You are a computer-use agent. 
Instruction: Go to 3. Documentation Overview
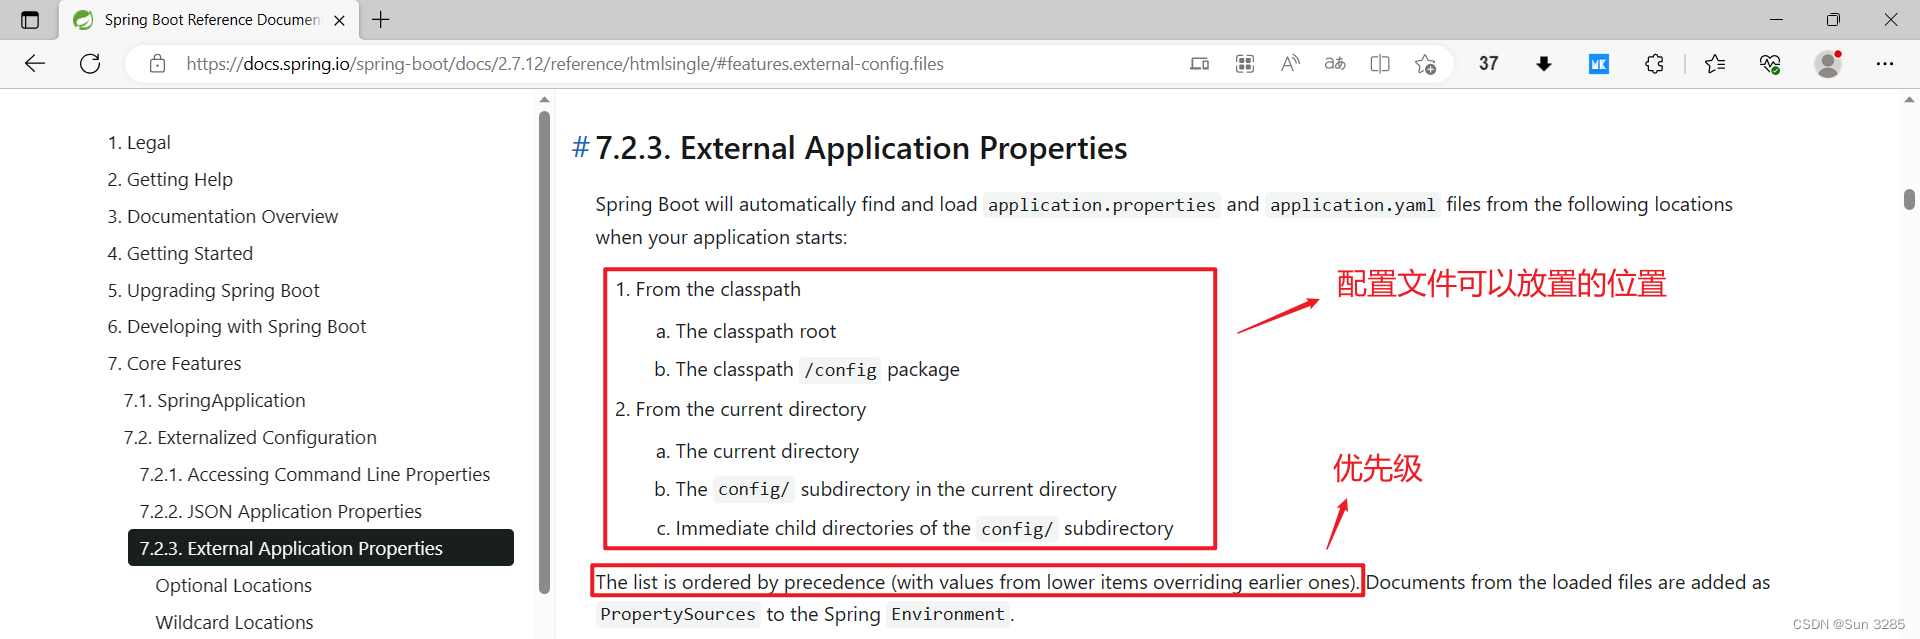point(223,217)
